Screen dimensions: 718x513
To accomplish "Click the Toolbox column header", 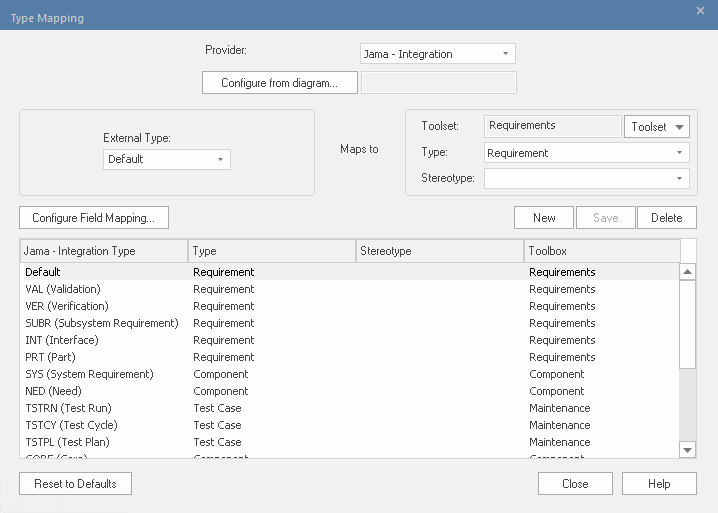I will pyautogui.click(x=601, y=251).
